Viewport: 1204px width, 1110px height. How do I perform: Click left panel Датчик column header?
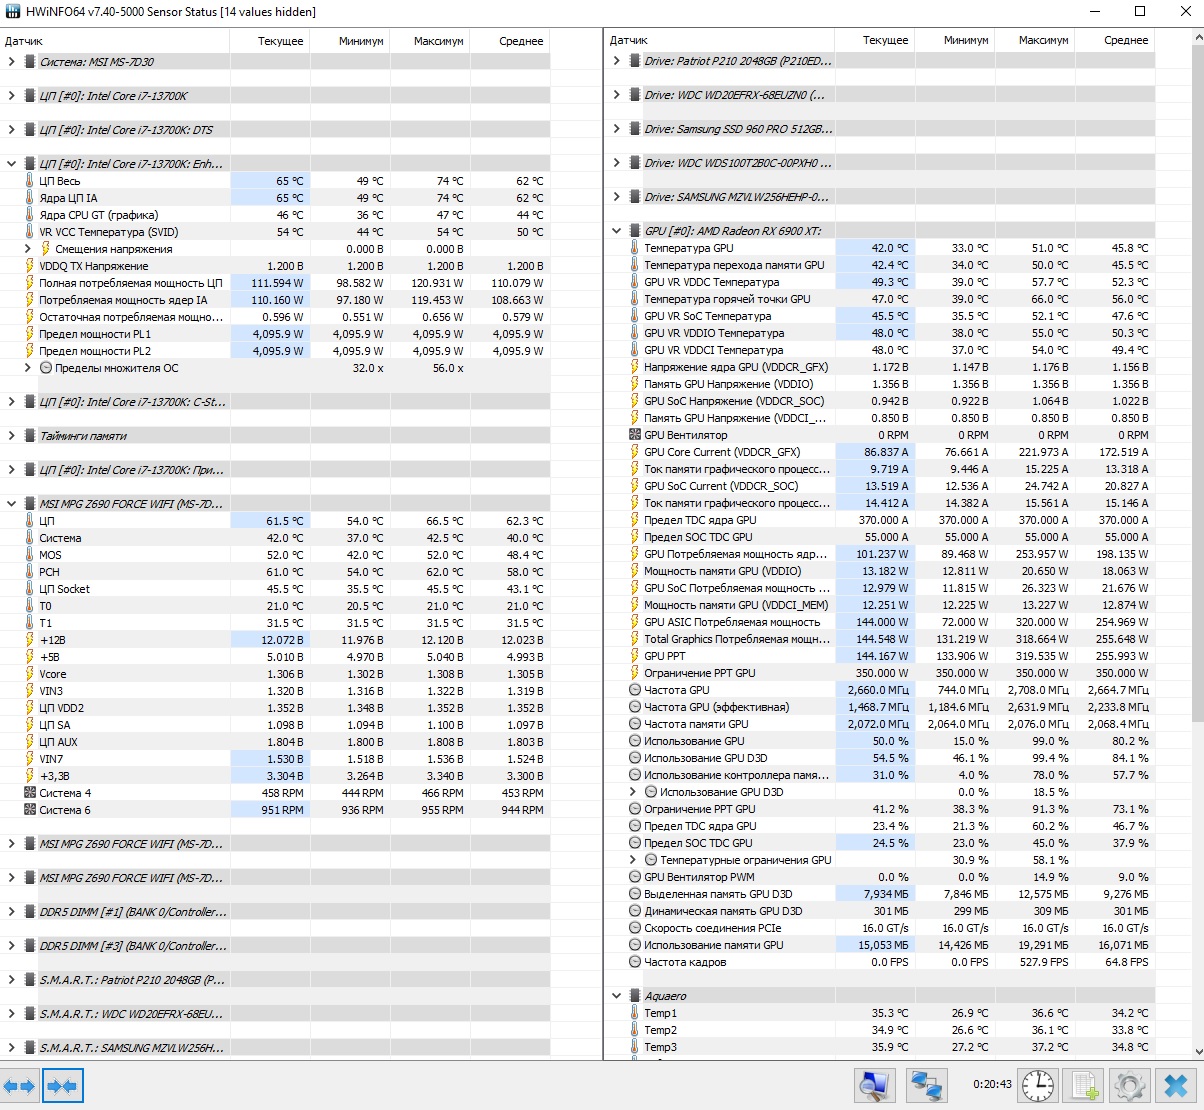tap(115, 41)
